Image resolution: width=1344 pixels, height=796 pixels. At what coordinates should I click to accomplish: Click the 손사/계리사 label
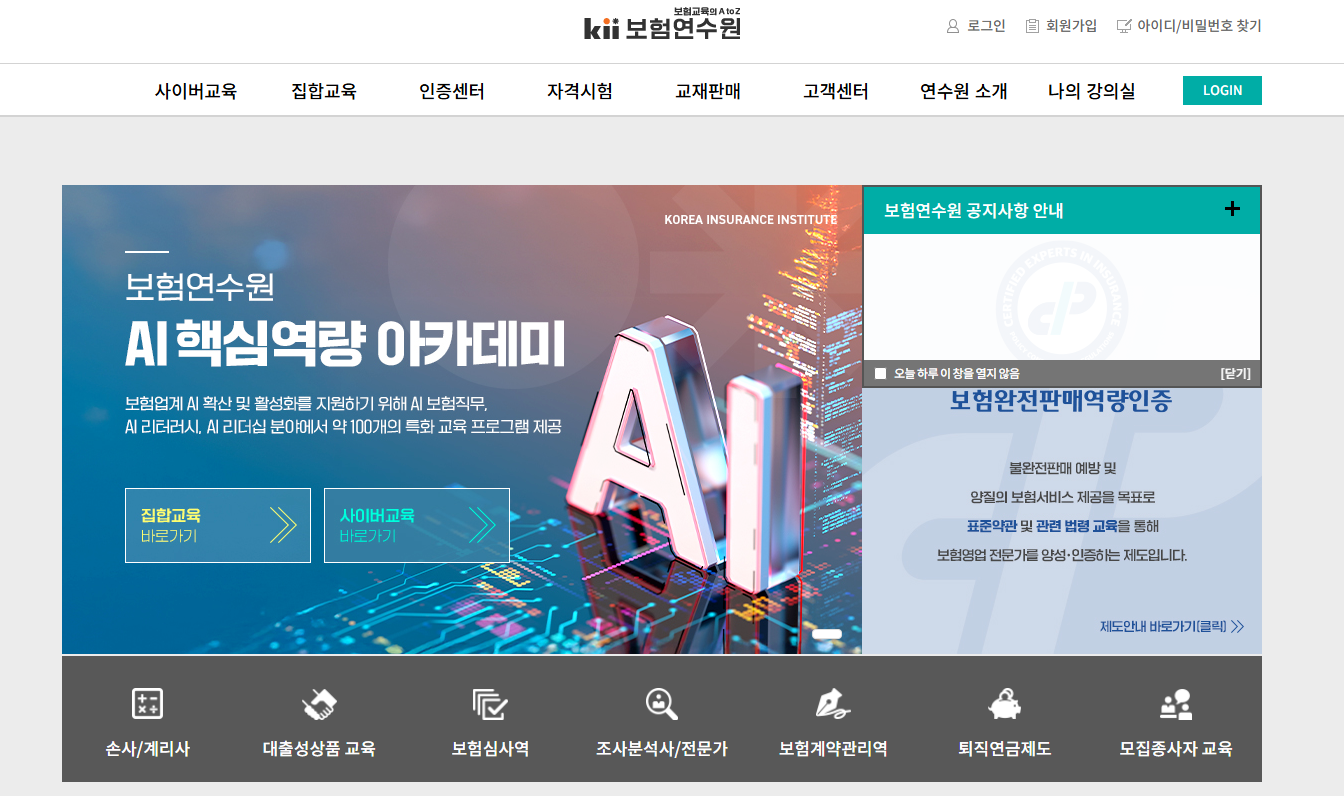(147, 749)
